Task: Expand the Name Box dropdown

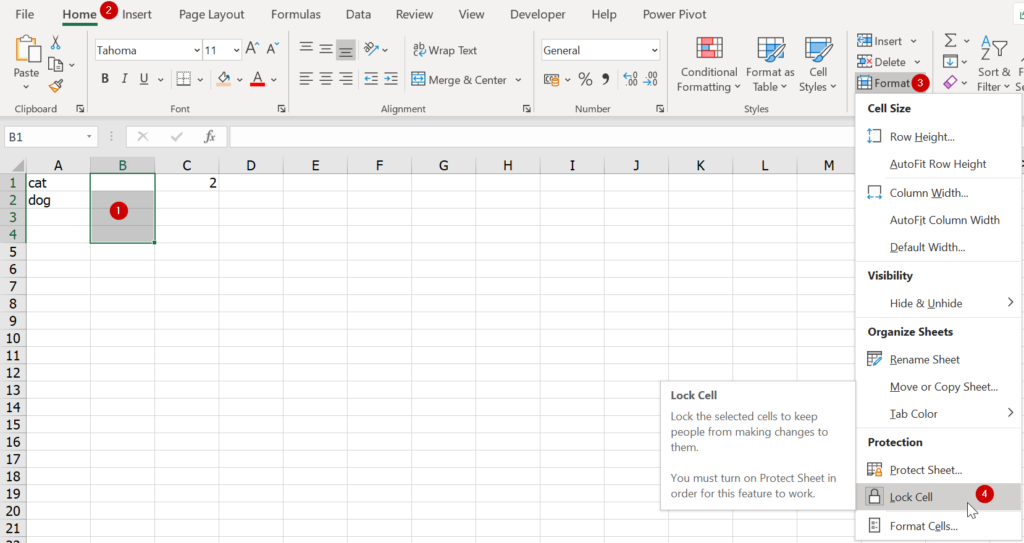Action: [x=89, y=137]
